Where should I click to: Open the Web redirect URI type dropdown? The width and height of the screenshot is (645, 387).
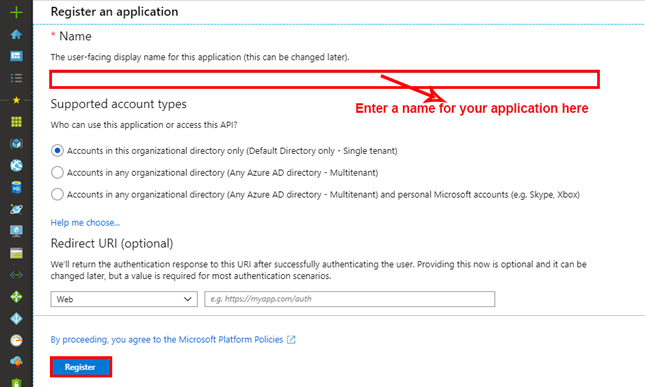tap(124, 299)
